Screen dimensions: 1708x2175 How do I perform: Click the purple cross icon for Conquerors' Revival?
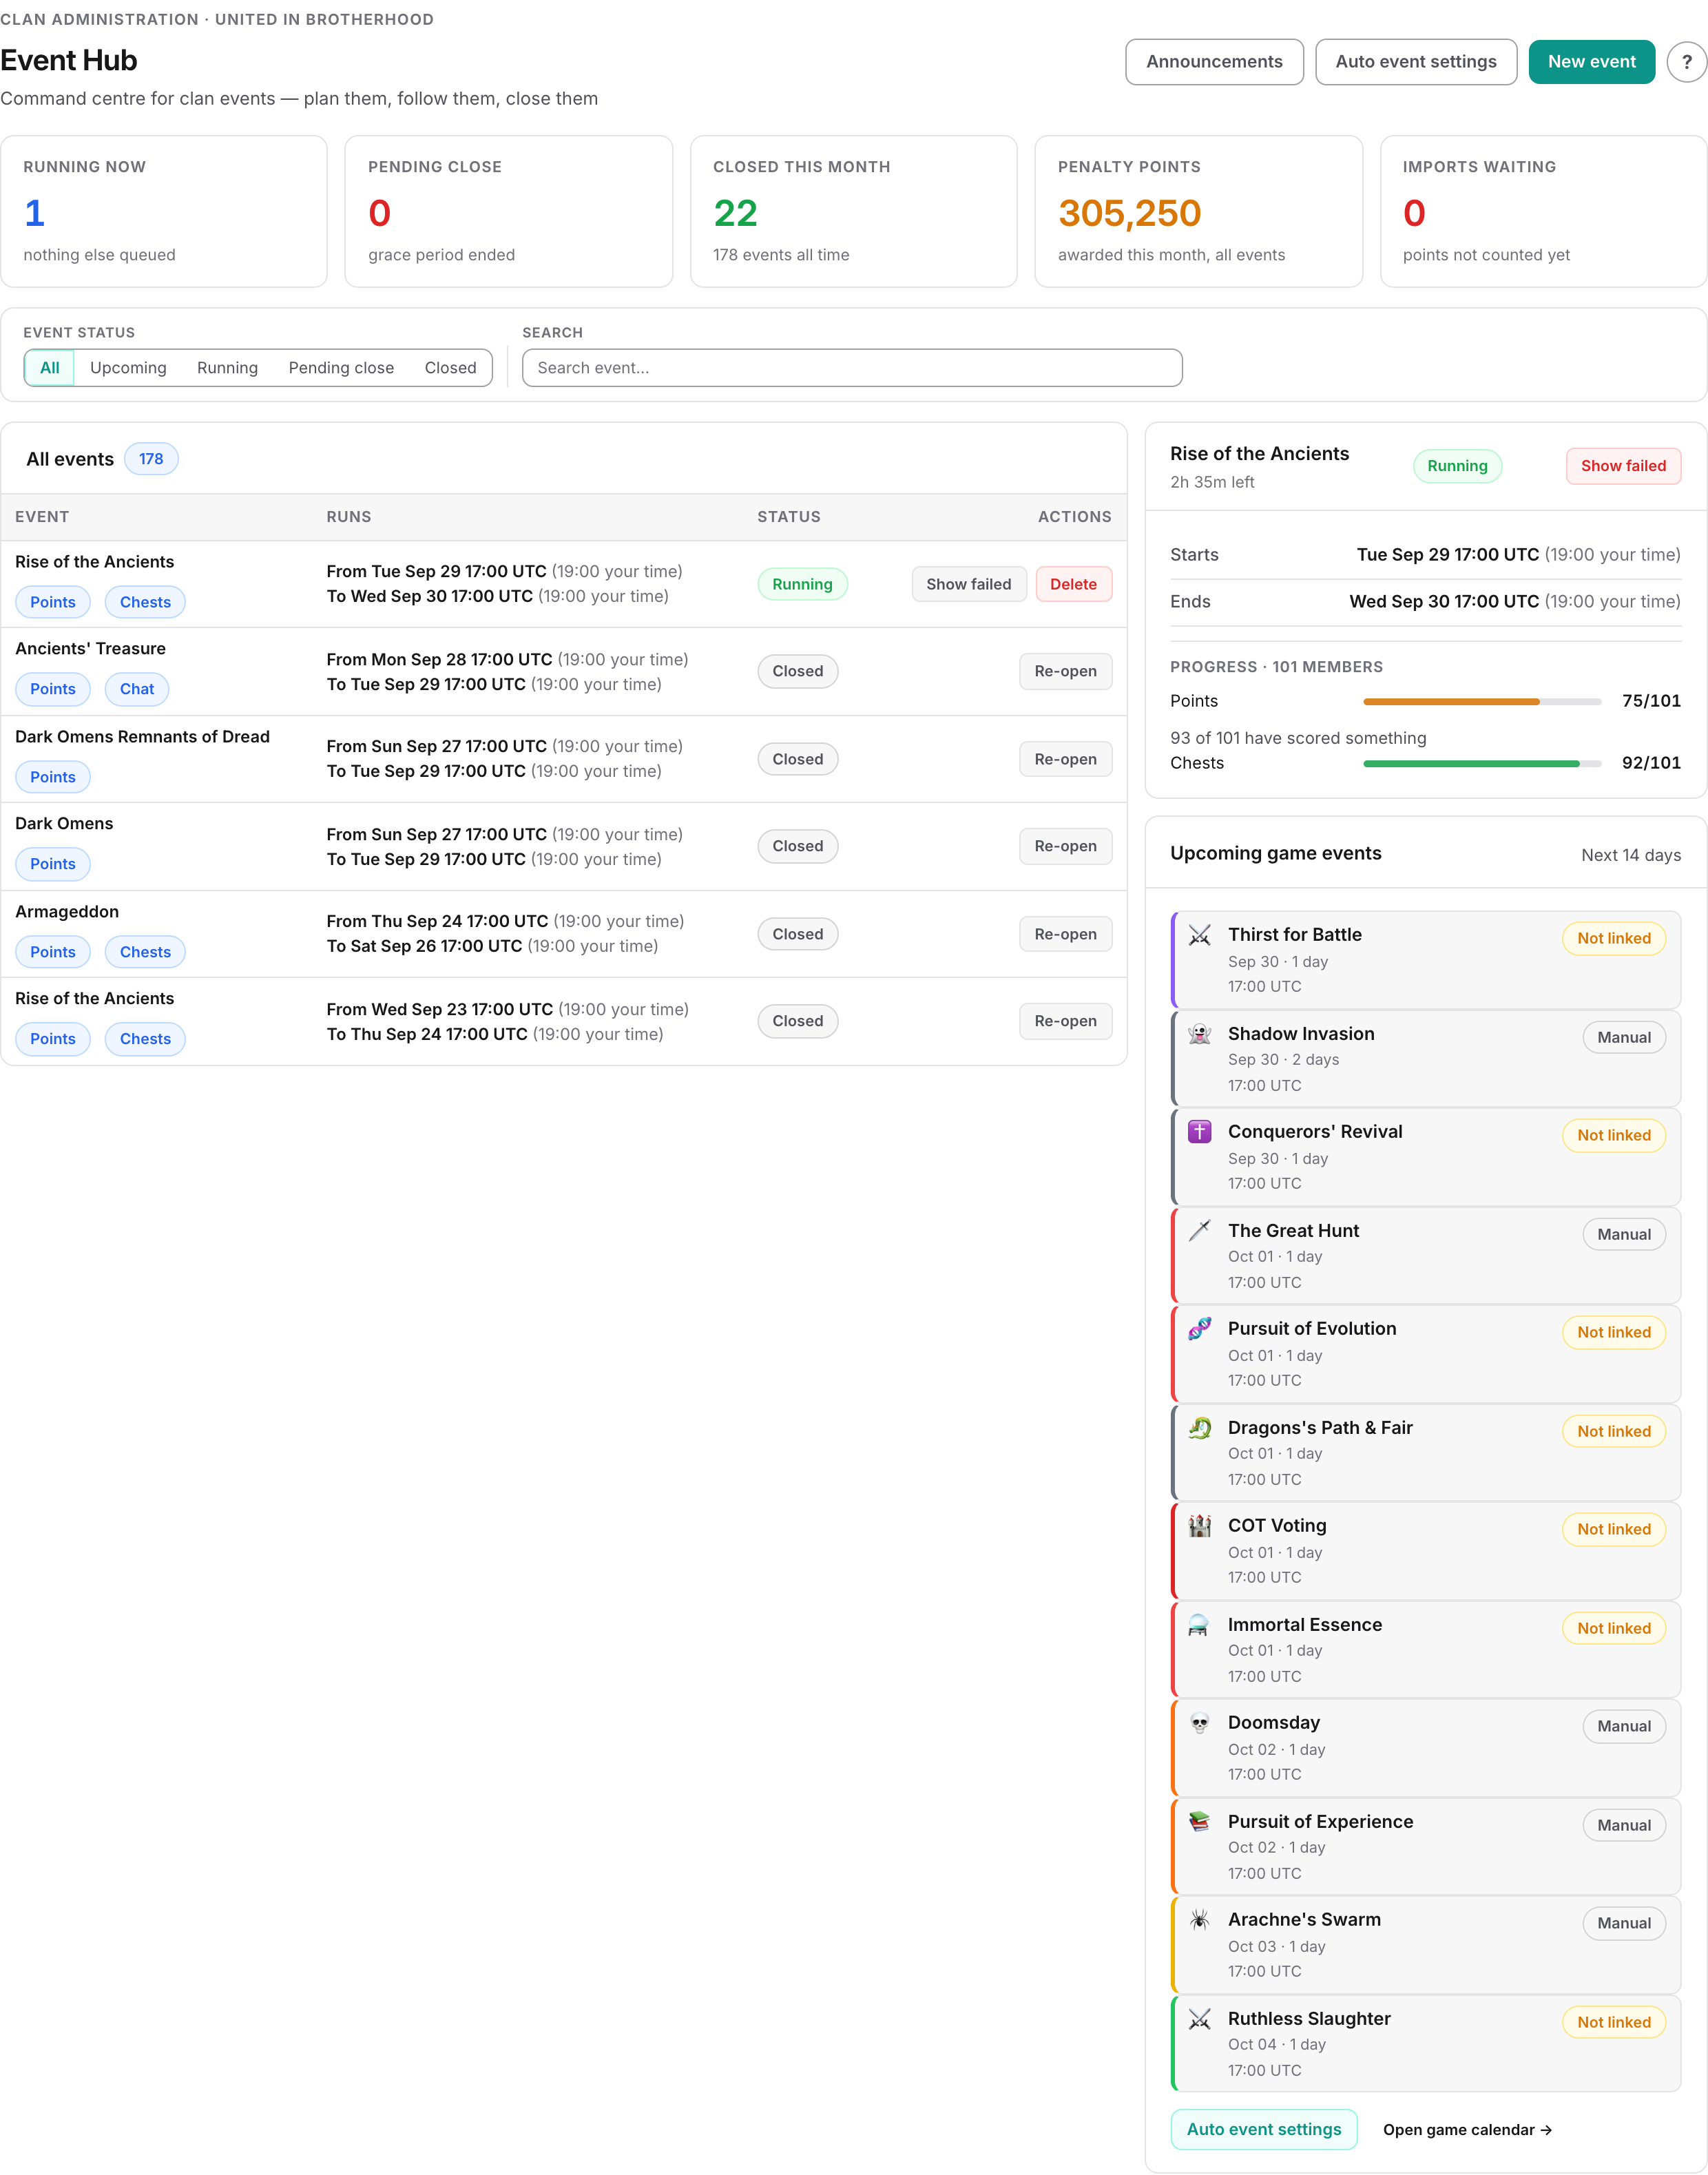[x=1199, y=1132]
